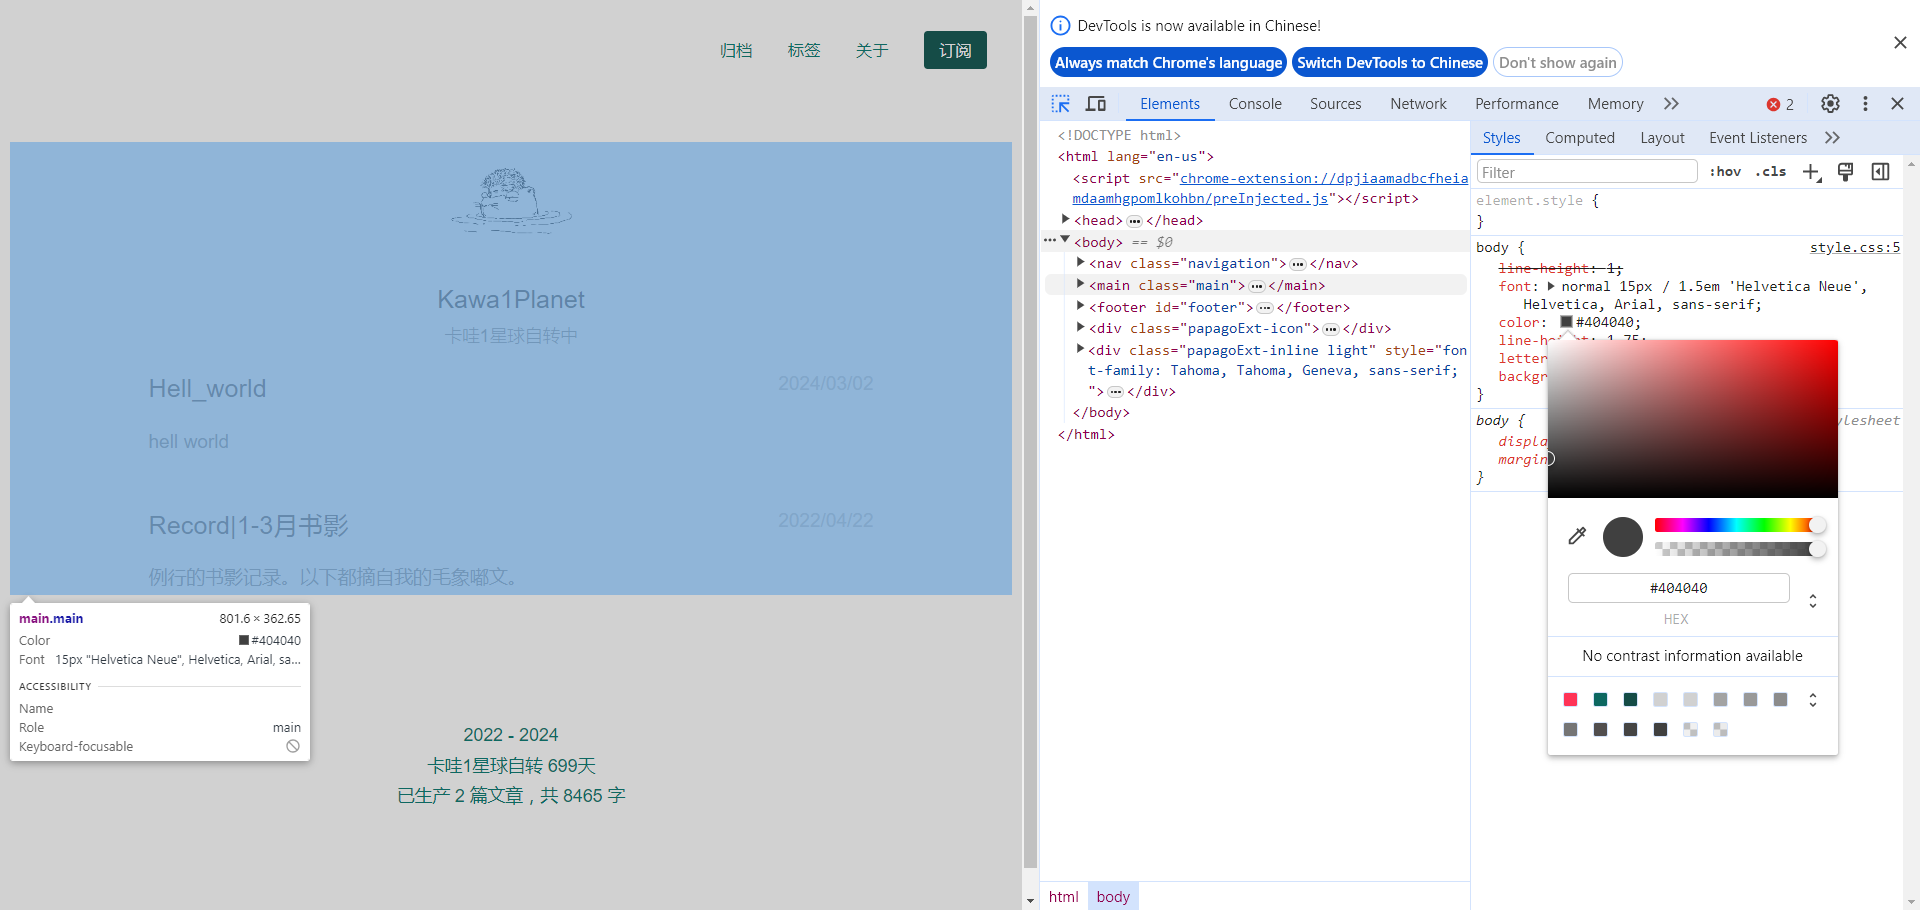The image size is (1920, 910).
Task: Click the 订阅 subscribe button on the blog
Action: pyautogui.click(x=955, y=50)
